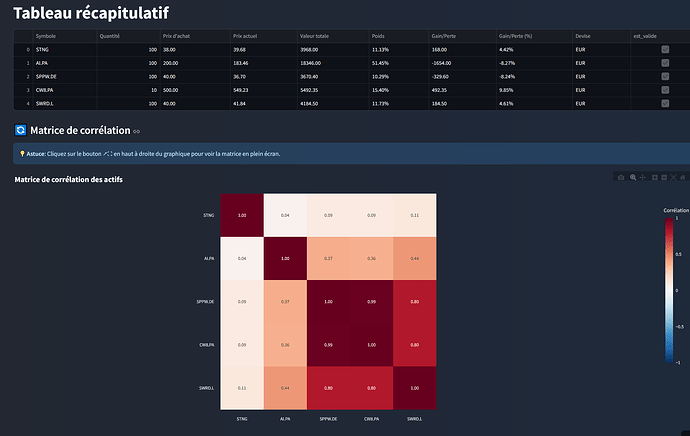
Task: Click the Devise column header
Action: pos(584,35)
